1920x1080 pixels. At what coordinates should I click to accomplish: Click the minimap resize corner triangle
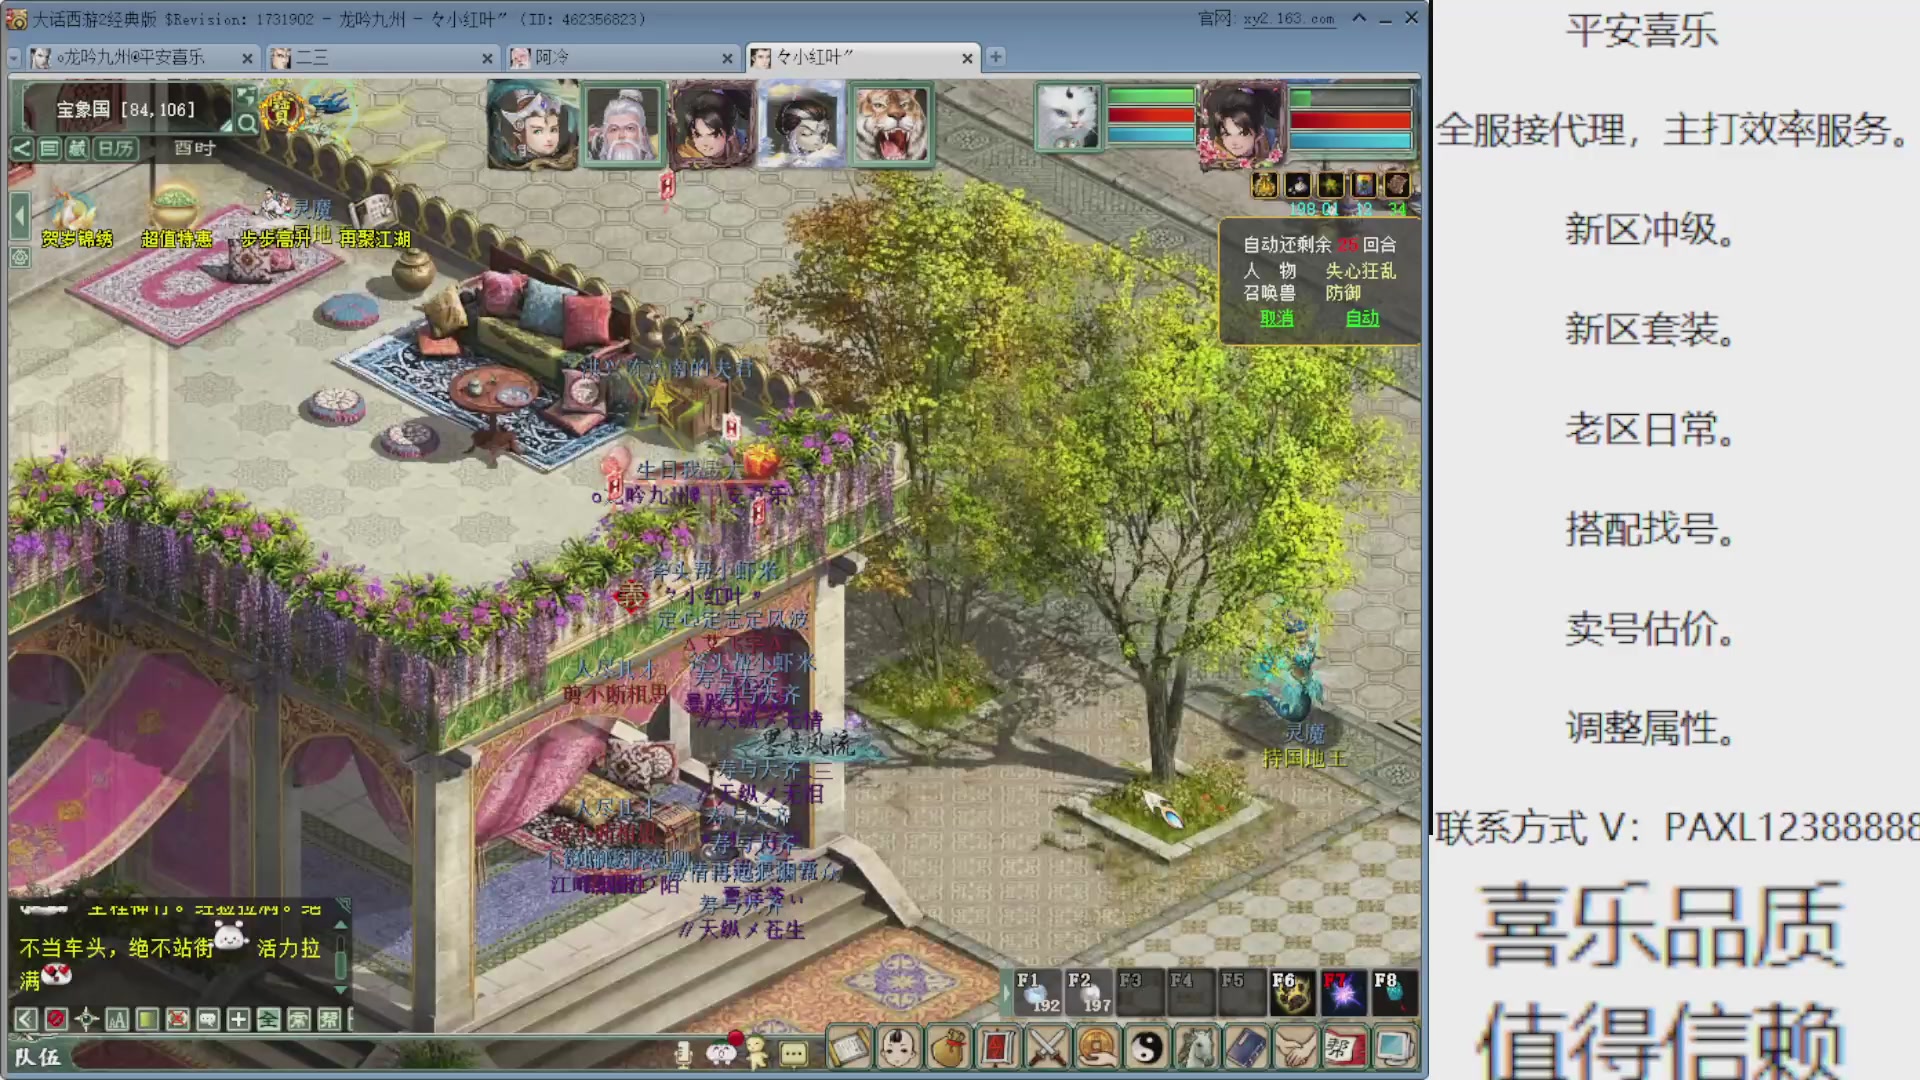point(227,124)
